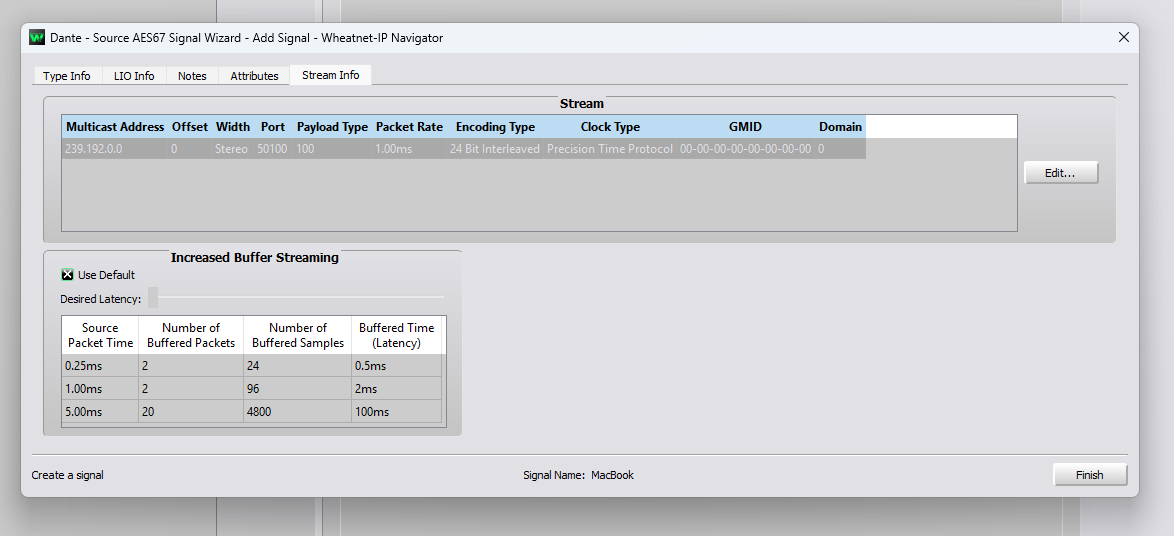Click the Domain column header

point(840,127)
